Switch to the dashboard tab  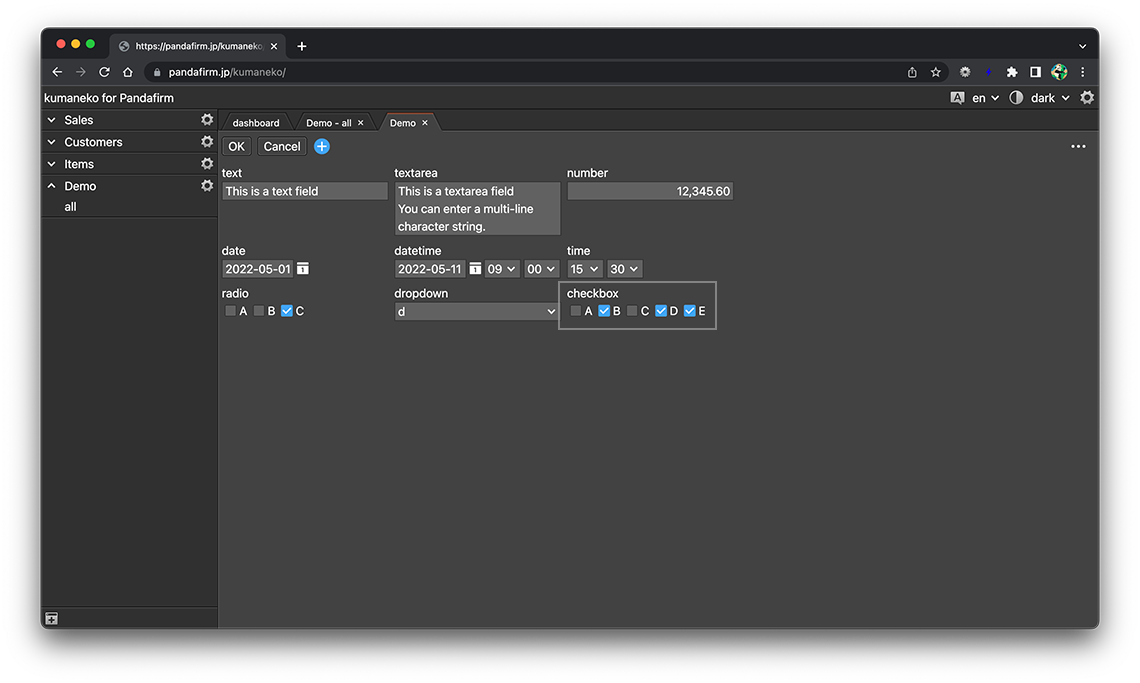point(256,123)
